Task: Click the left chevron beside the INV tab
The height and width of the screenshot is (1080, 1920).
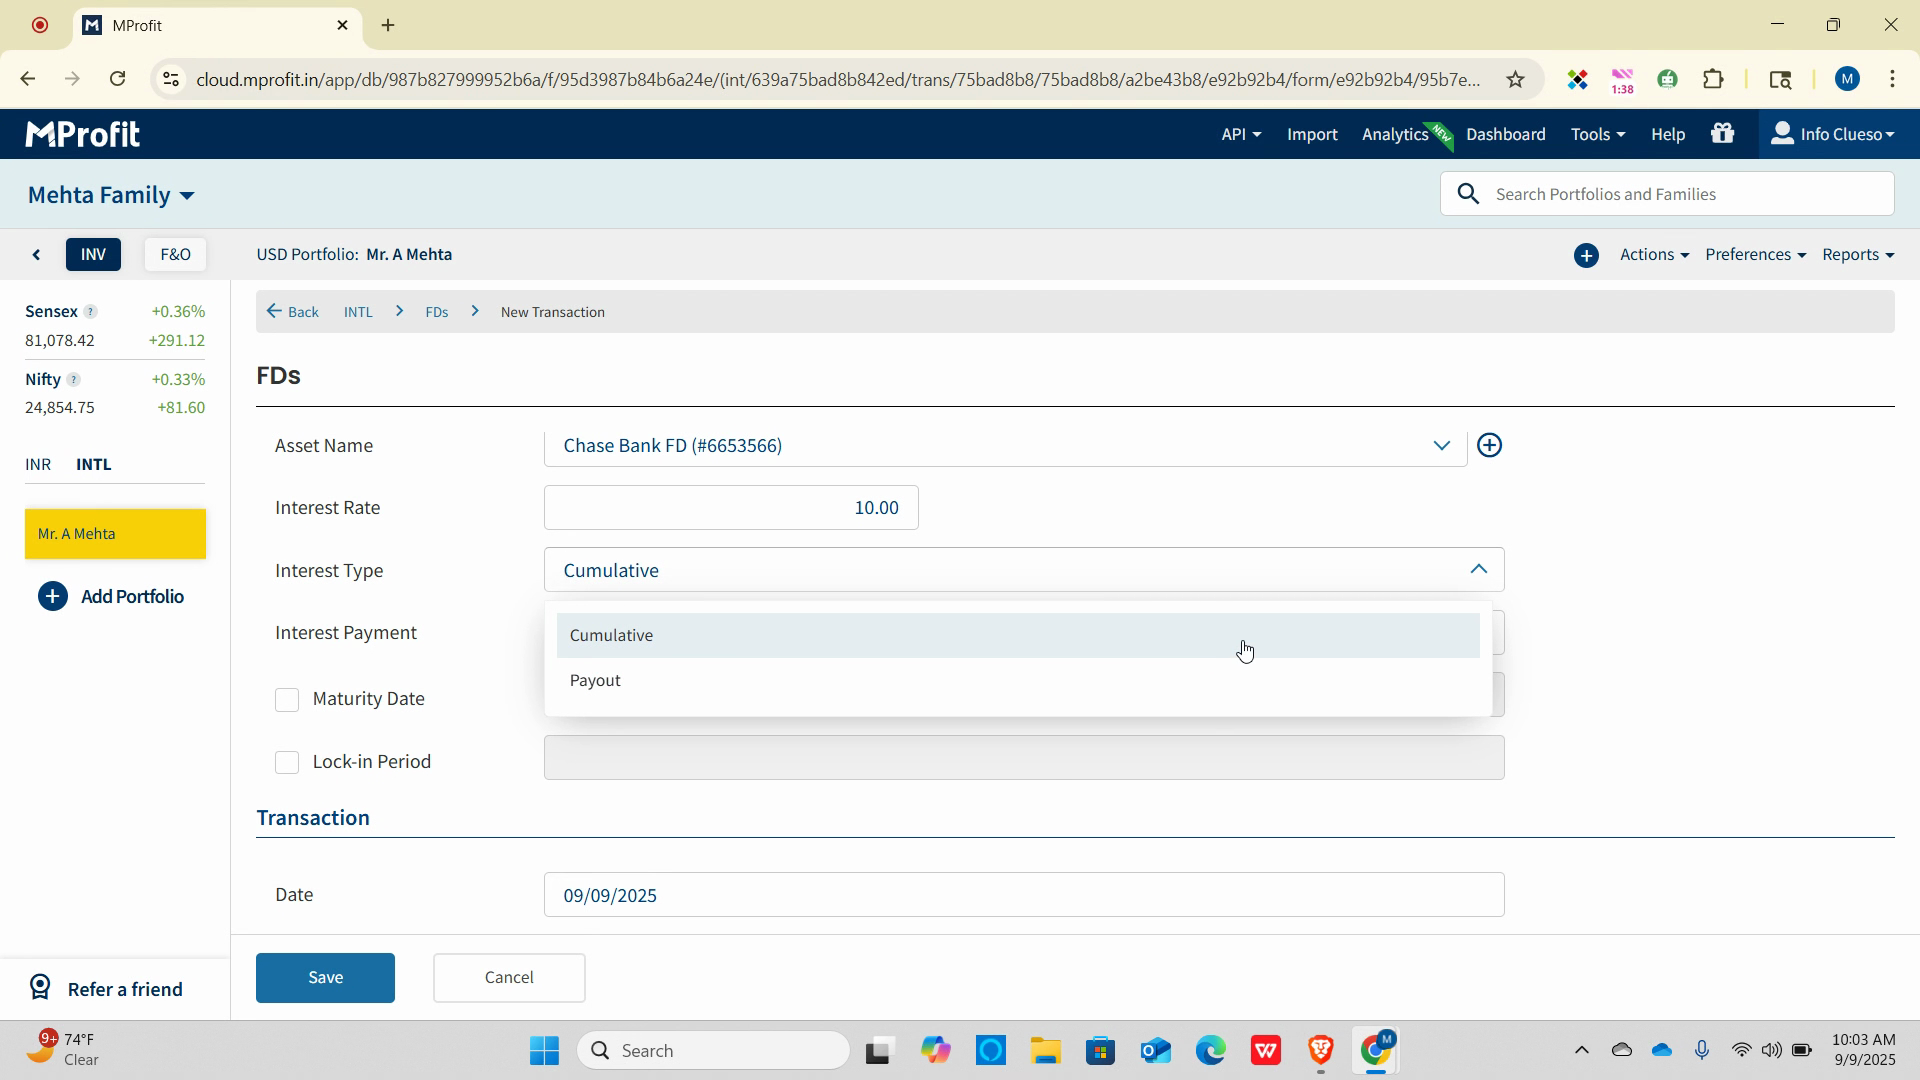Action: pos(37,255)
